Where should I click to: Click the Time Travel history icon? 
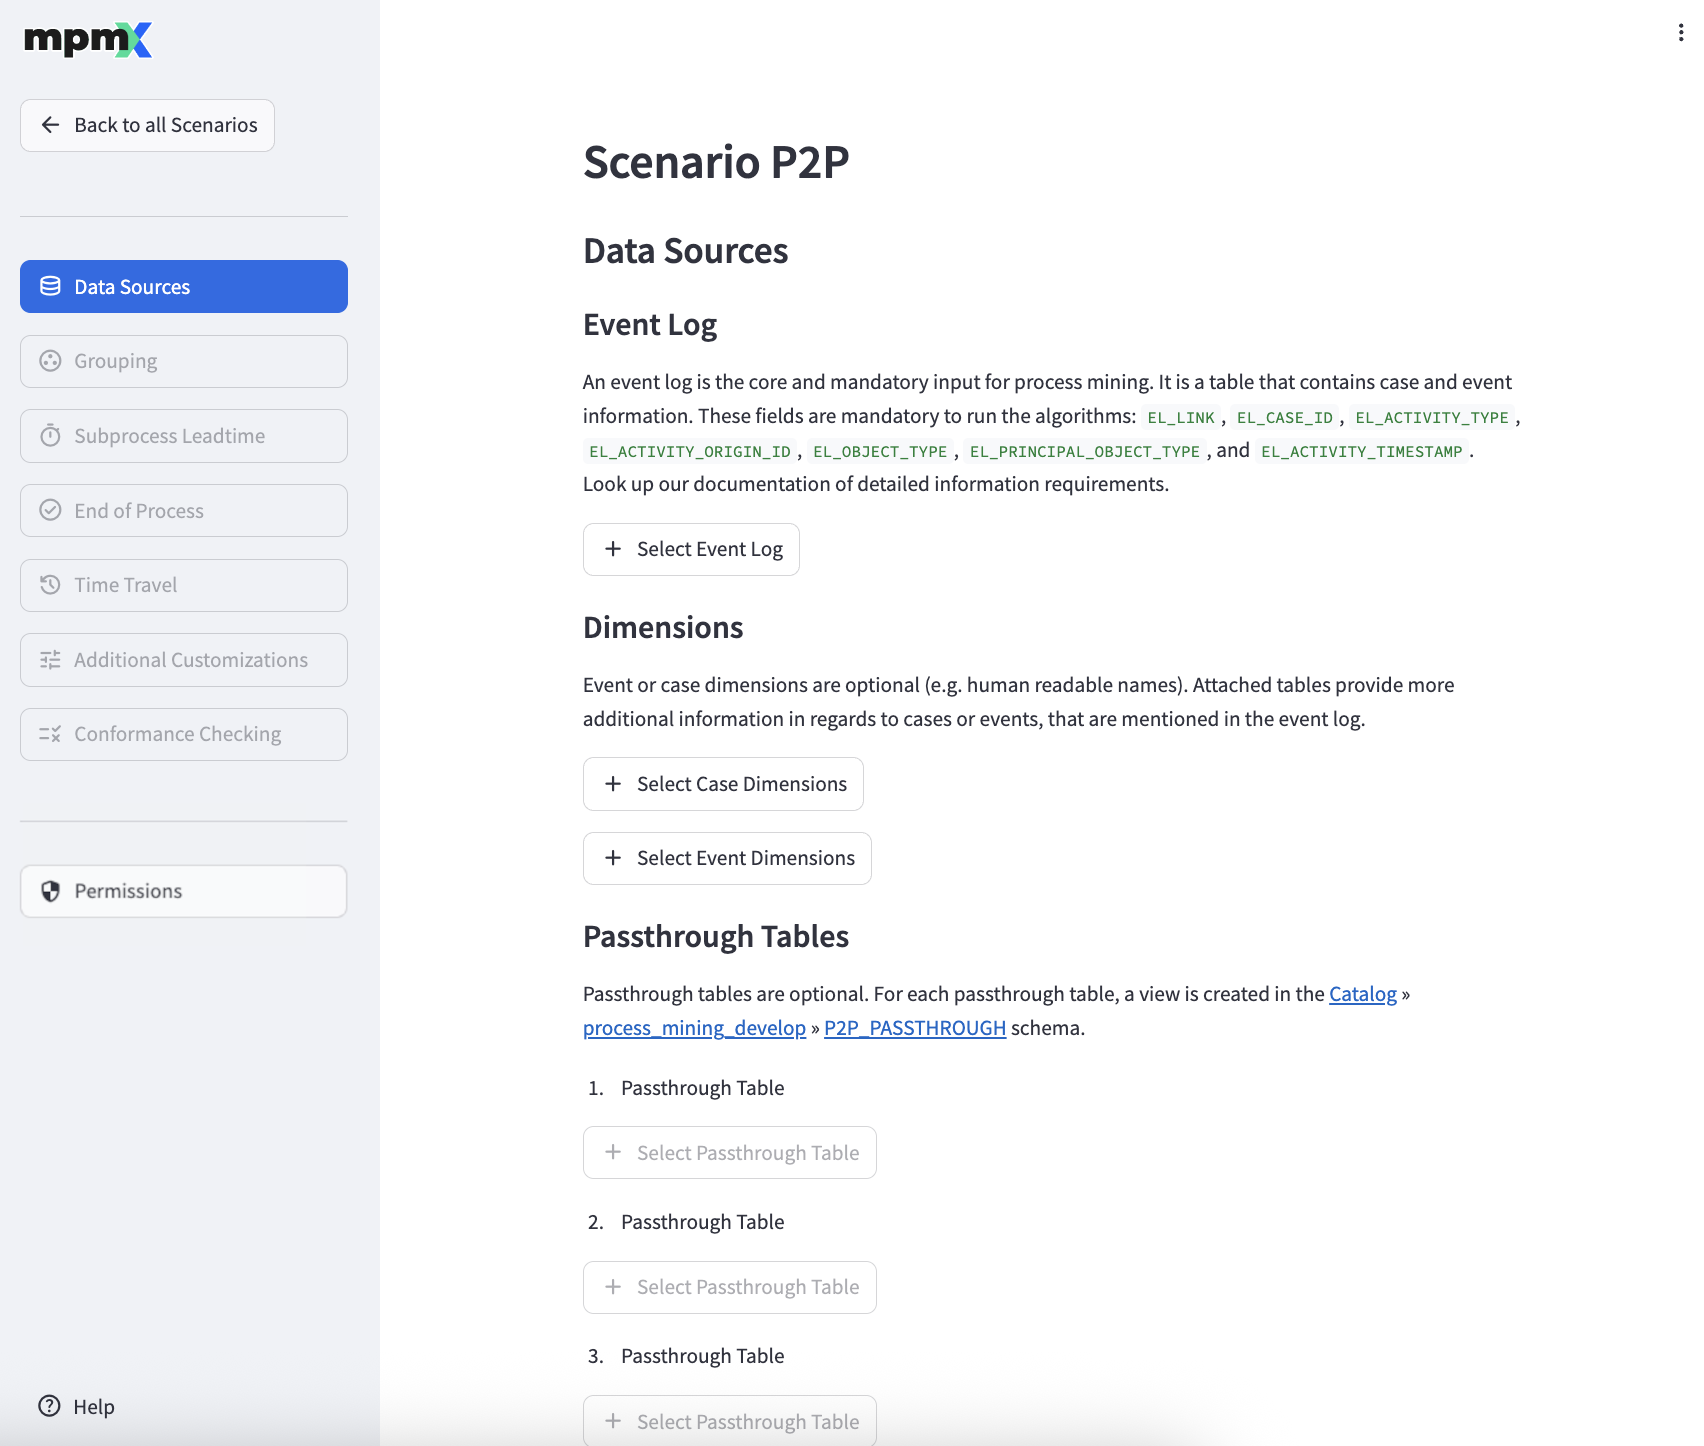click(x=50, y=585)
